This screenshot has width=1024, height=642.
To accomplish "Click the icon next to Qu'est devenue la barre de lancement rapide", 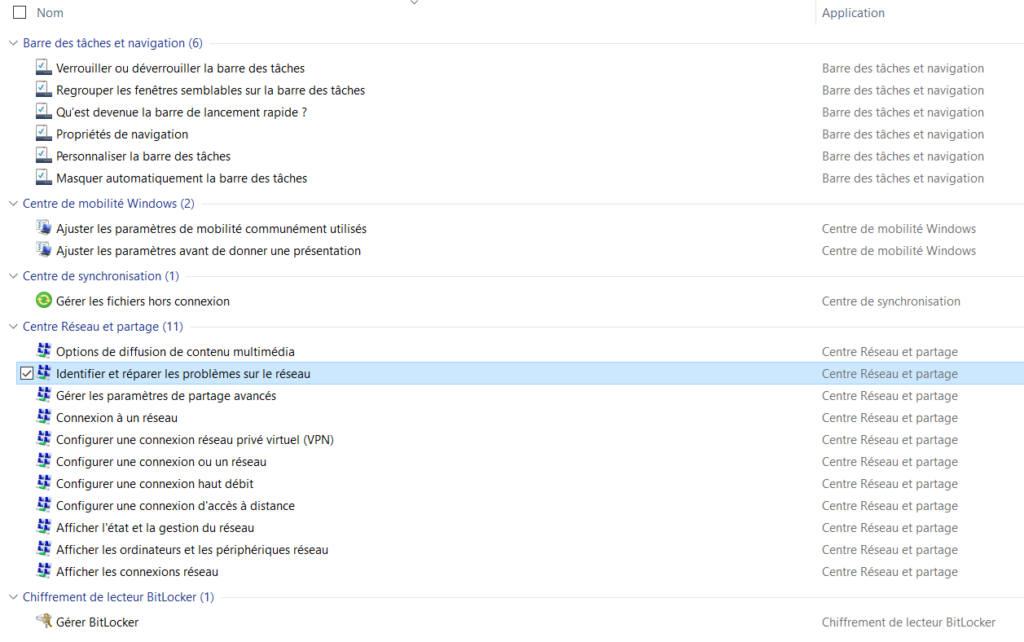I will tap(43, 112).
